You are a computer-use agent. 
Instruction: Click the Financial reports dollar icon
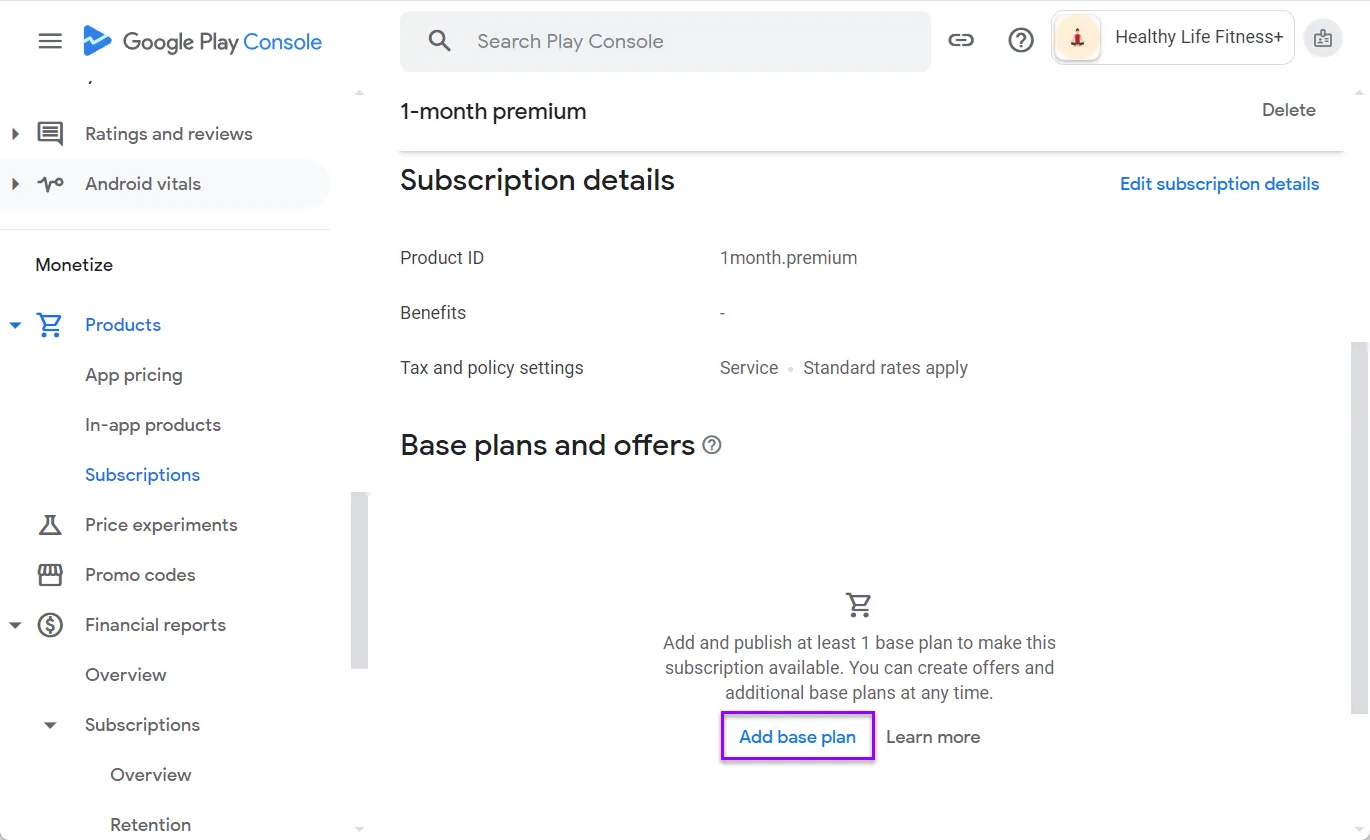[x=48, y=624]
